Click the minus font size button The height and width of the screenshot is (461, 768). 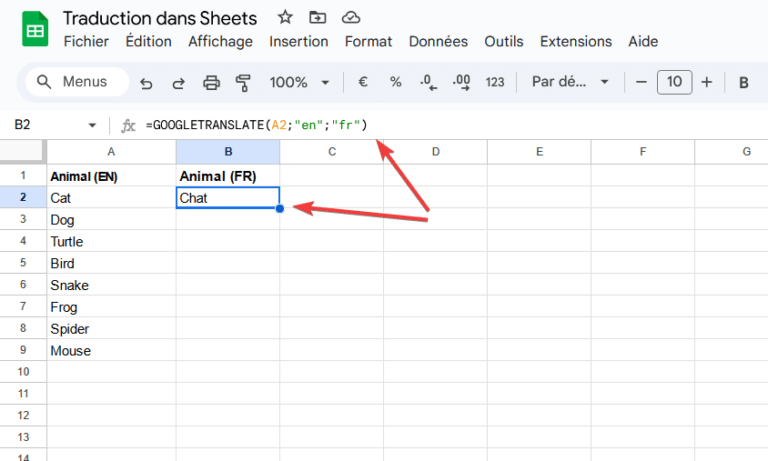pos(641,82)
